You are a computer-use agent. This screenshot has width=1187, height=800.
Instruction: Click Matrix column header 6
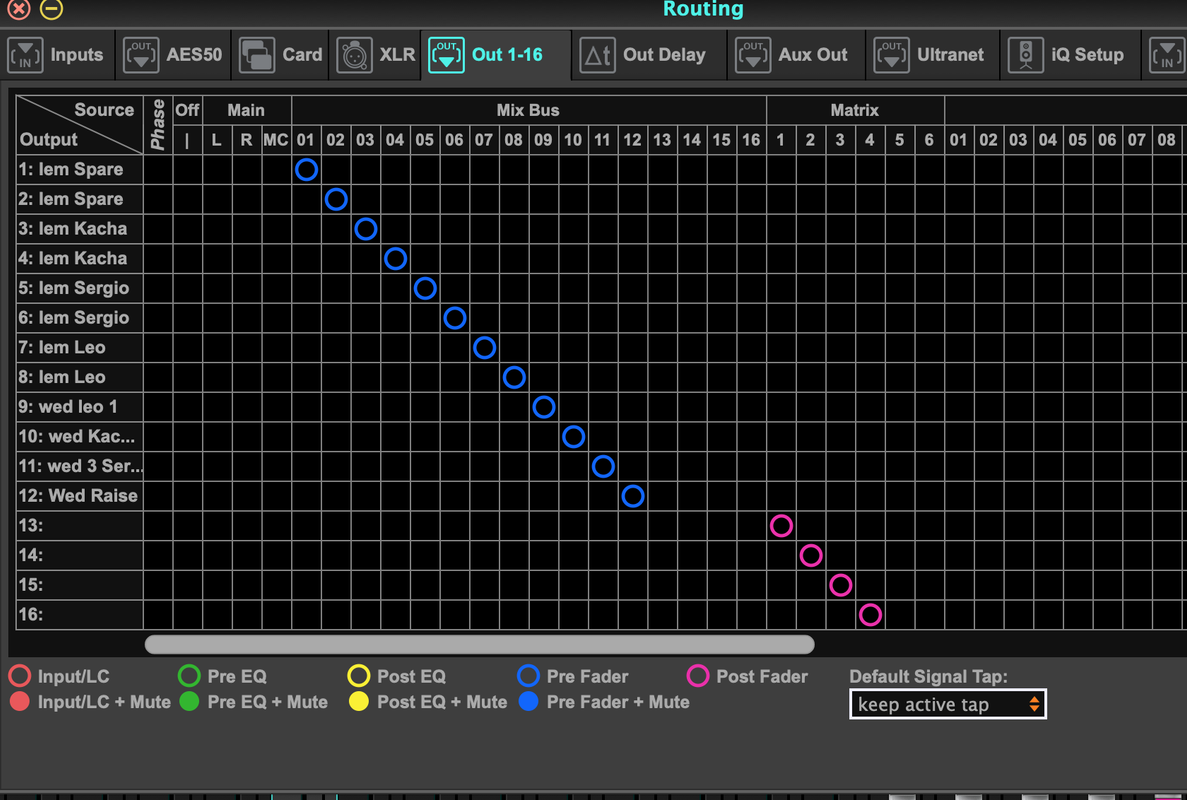pos(930,140)
